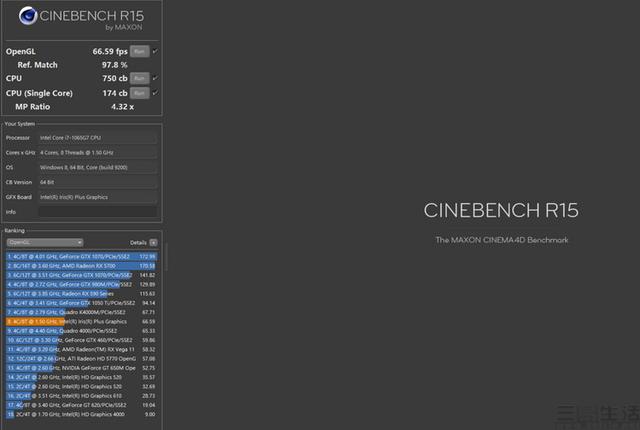640x430 pixels.
Task: Run the CPU benchmark
Action: (140, 78)
